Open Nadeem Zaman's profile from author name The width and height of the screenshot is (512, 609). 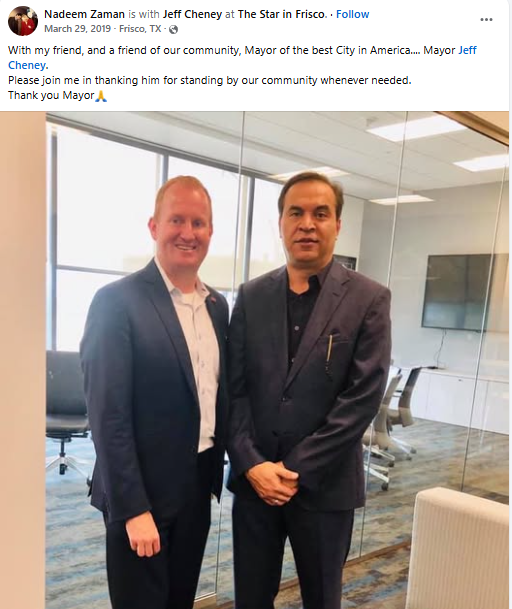pos(84,14)
